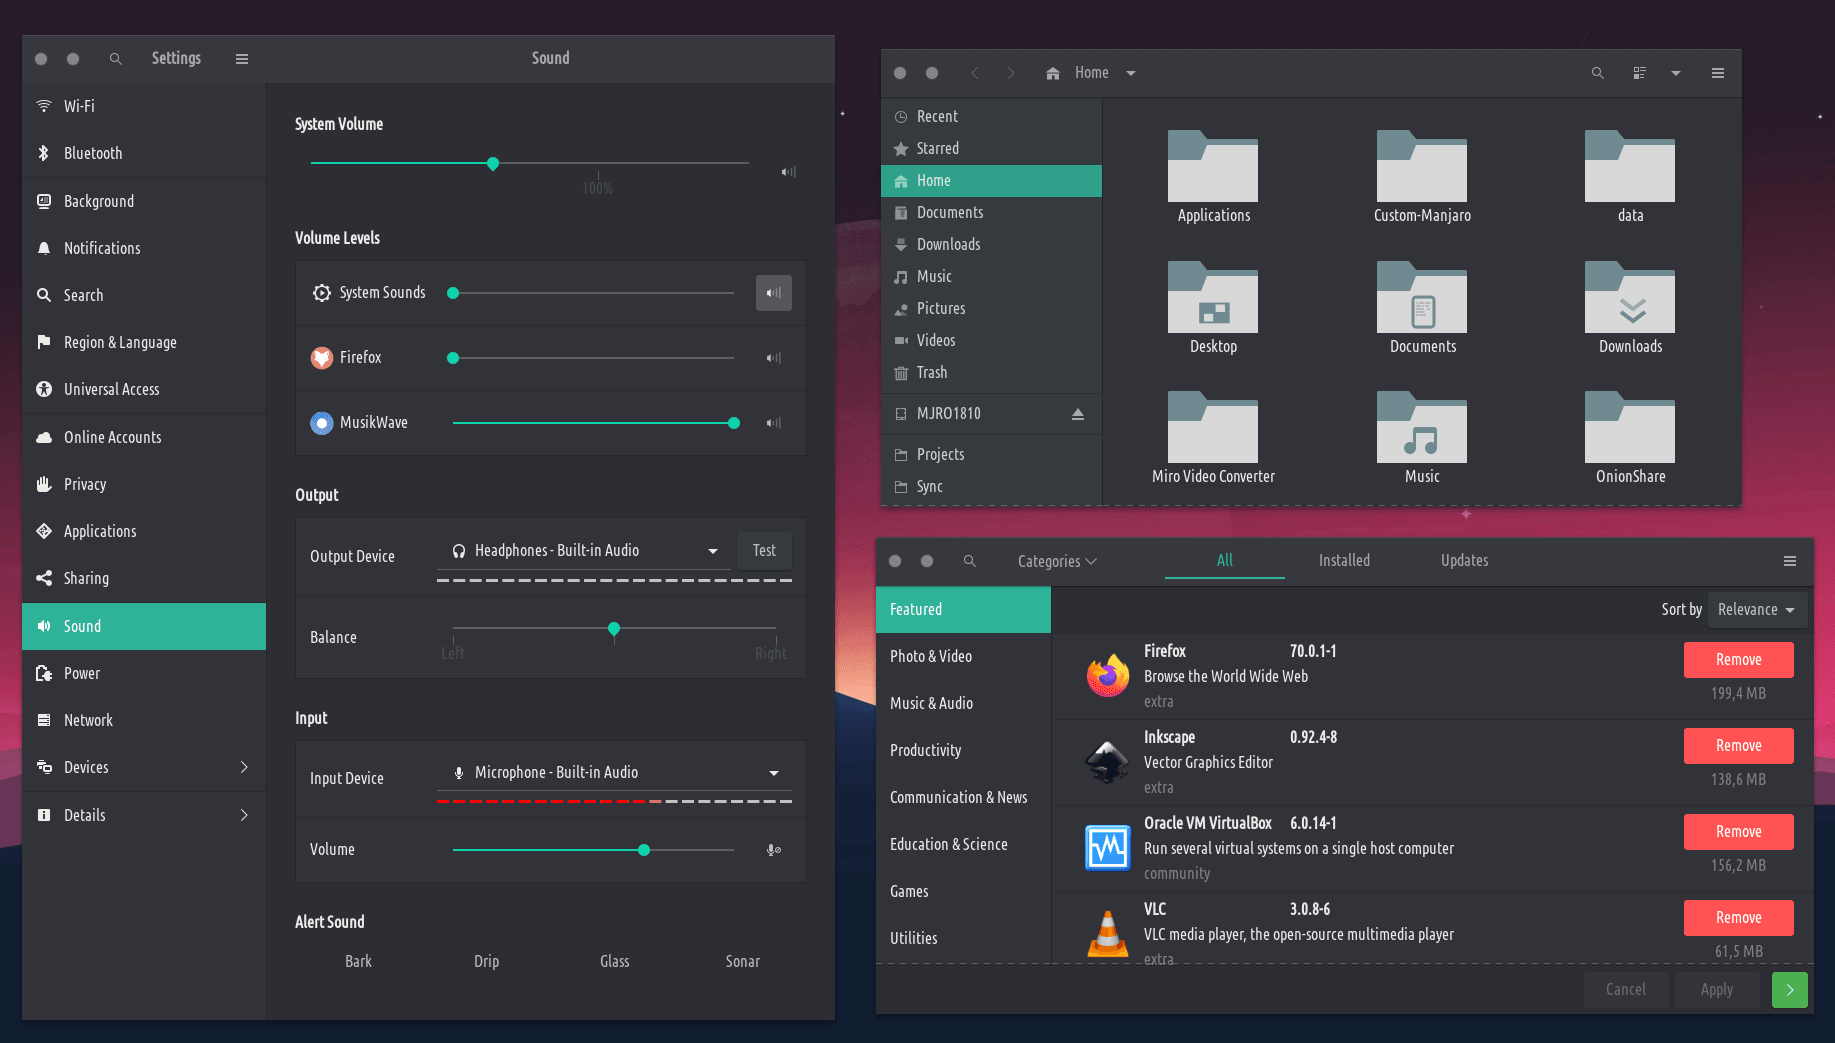Click the Test output button
The image size is (1835, 1043).
(x=764, y=551)
